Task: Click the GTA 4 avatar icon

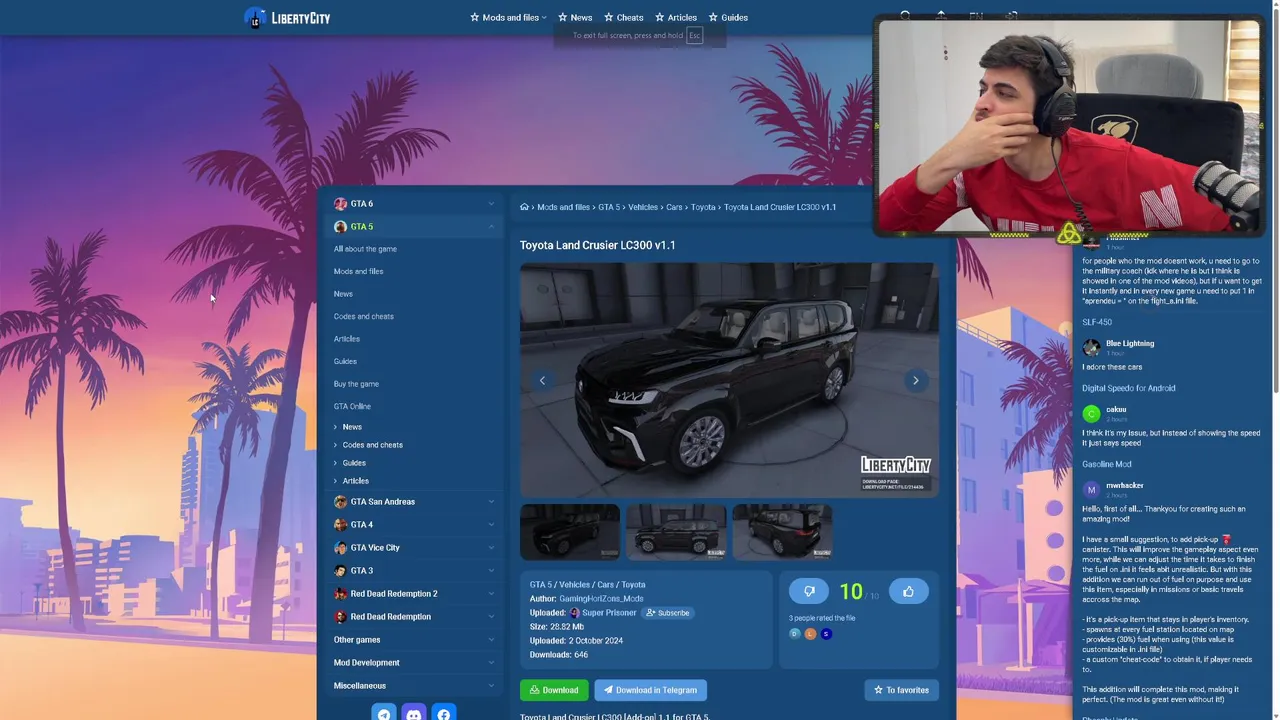Action: 340,525
